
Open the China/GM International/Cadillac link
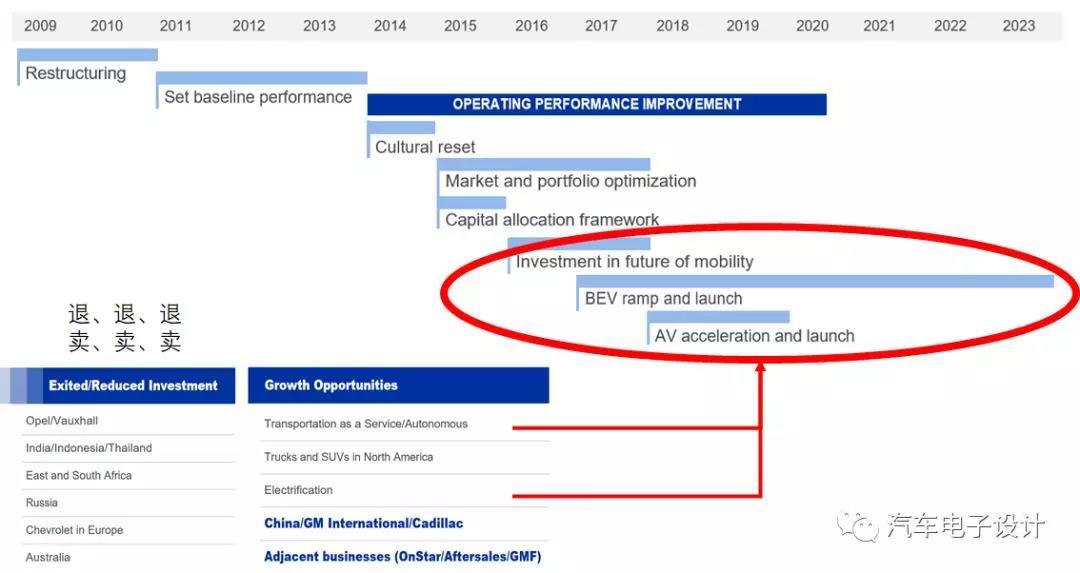pos(363,523)
